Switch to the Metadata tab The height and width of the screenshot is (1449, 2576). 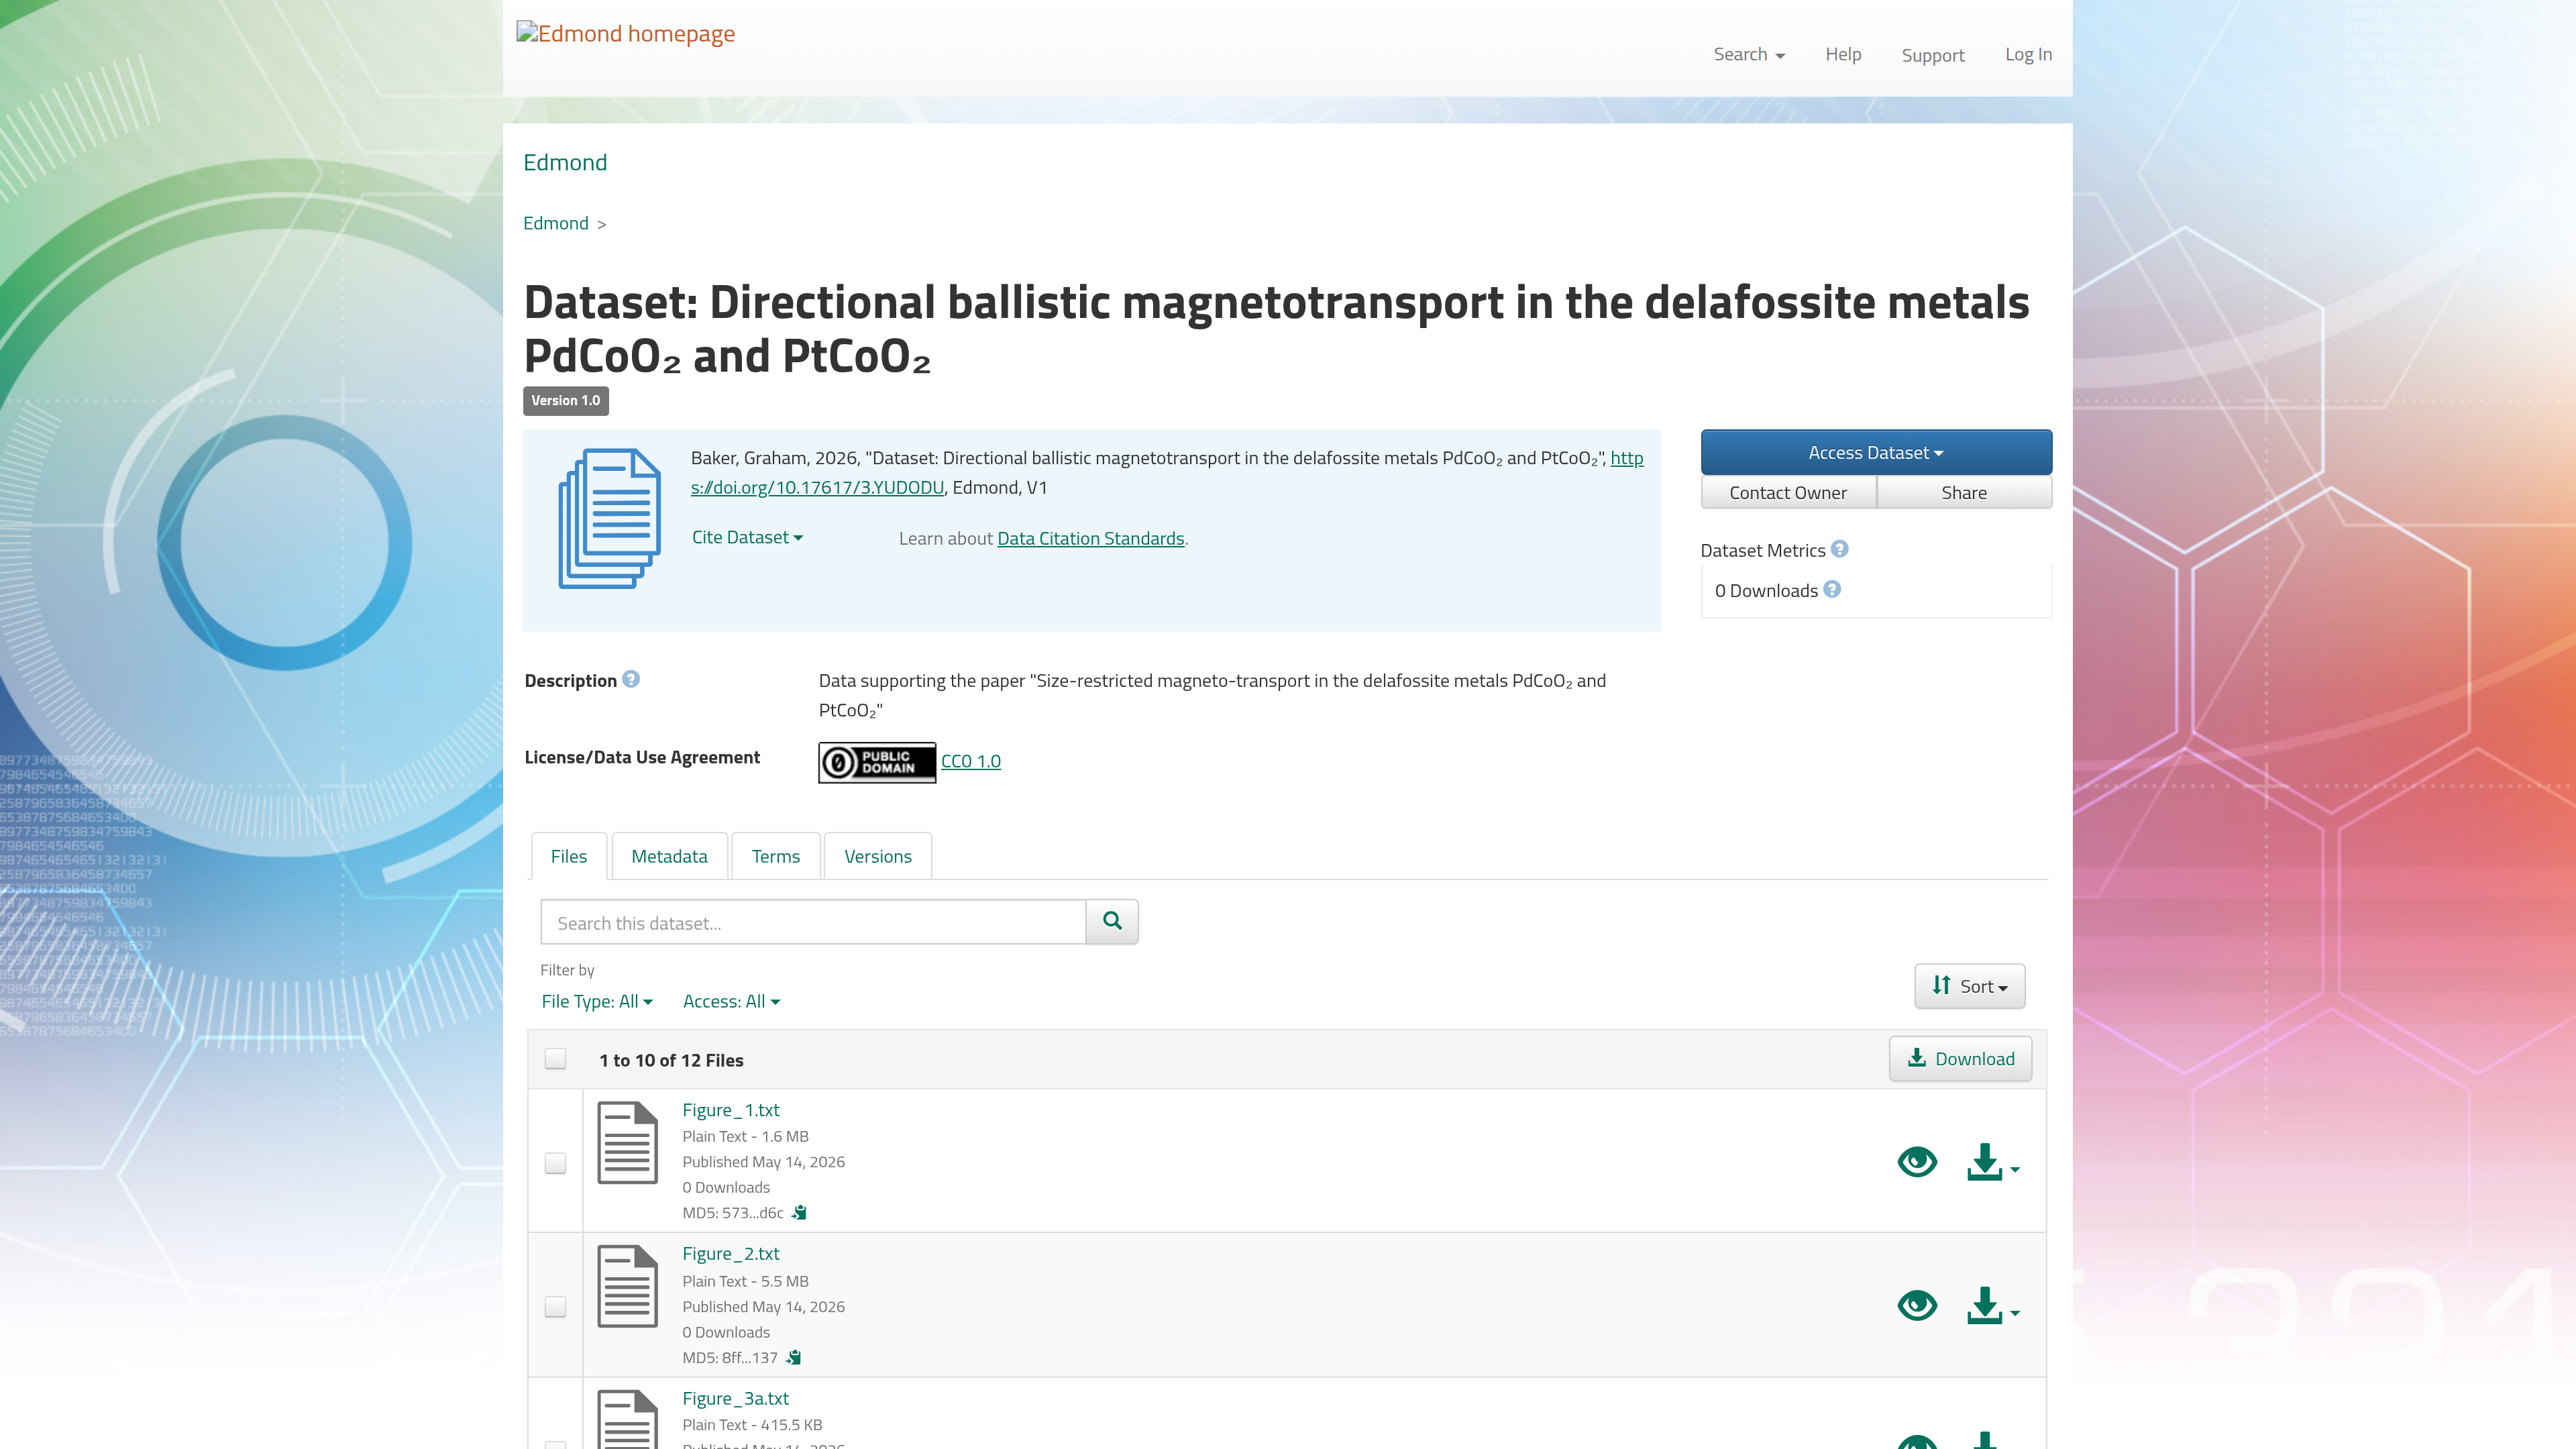669,856
